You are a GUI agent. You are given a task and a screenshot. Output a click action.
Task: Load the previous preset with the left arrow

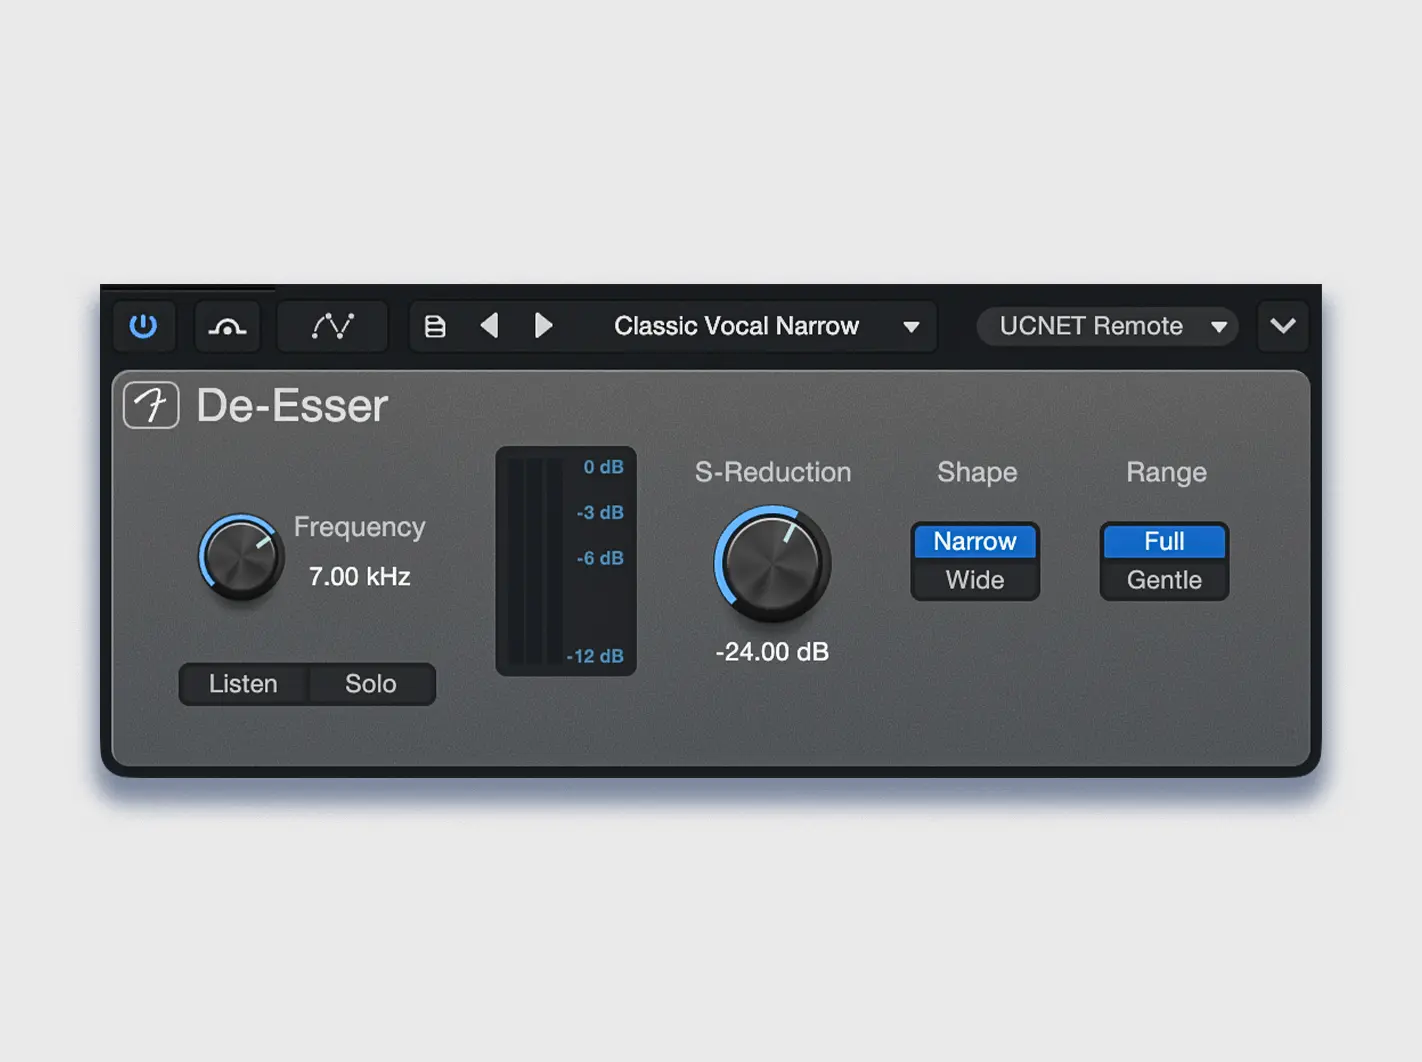[x=489, y=325]
